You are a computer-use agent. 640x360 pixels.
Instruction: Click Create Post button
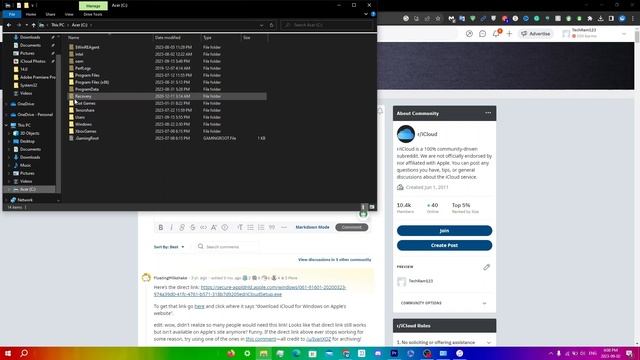(x=444, y=245)
